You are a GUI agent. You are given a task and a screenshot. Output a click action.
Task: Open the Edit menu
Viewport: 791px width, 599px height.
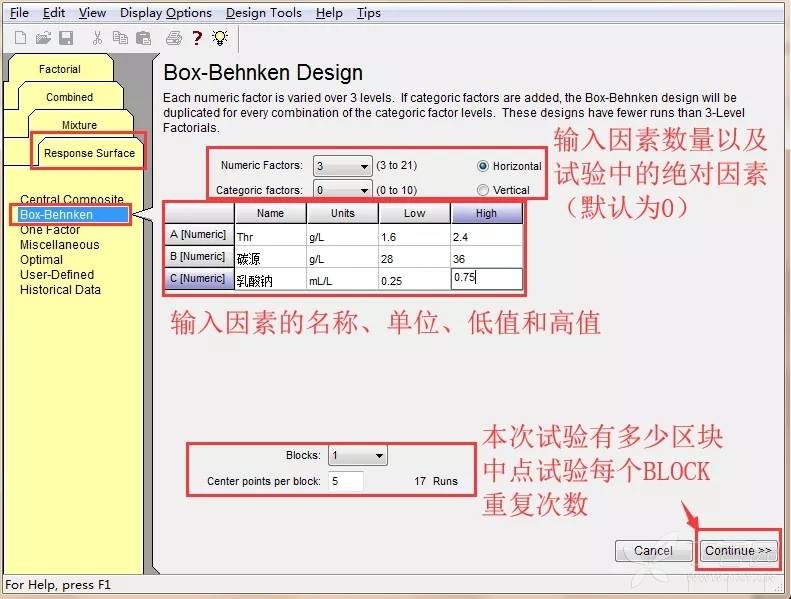53,13
